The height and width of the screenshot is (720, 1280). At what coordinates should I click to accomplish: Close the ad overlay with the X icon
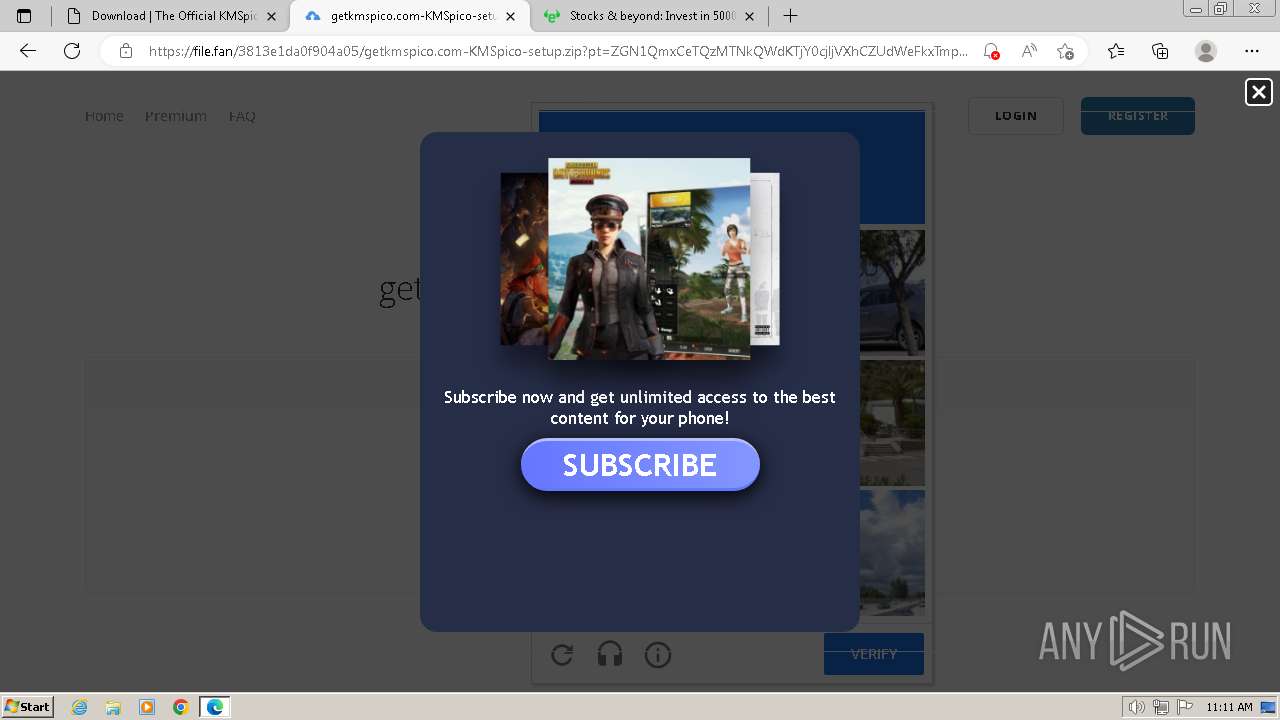pyautogui.click(x=1258, y=92)
